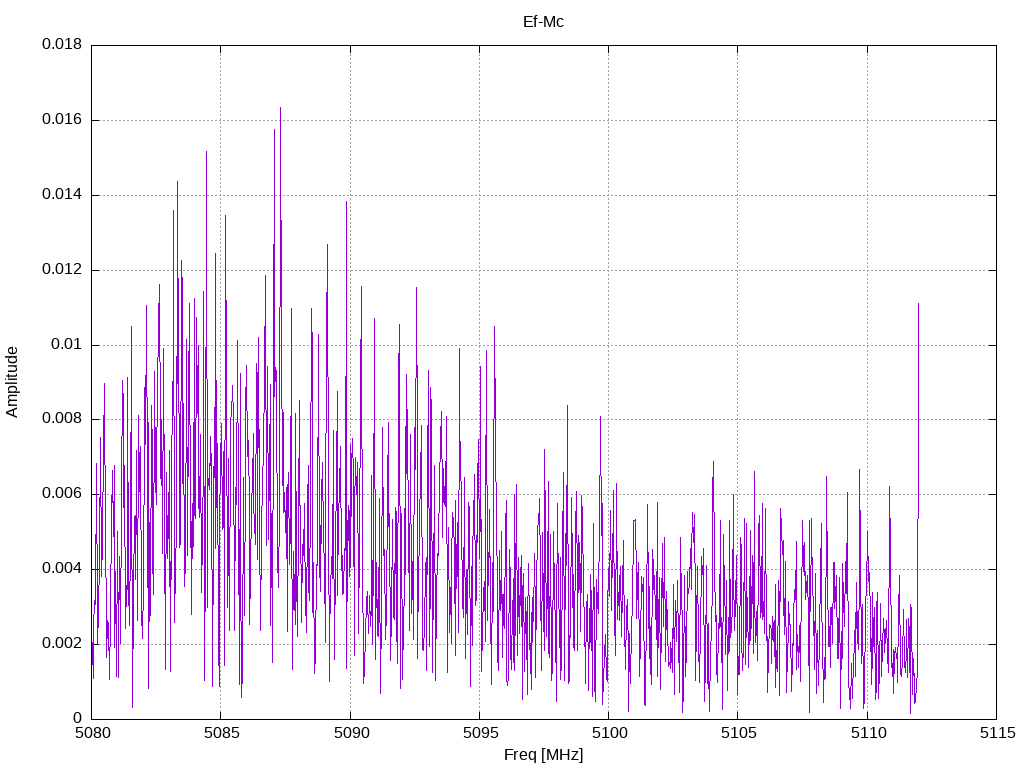Select the 0.018 y-axis tick label
This screenshot has height=768, width=1024.
click(x=61, y=45)
